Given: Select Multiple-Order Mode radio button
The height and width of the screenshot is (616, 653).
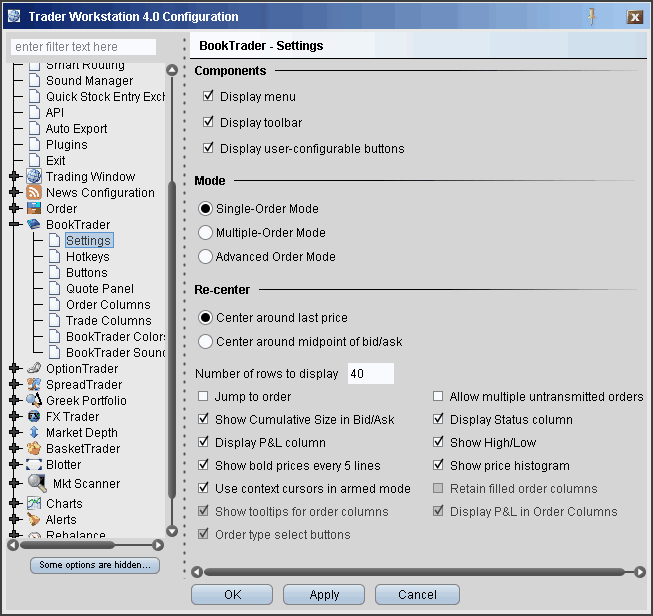Looking at the screenshot, I should (205, 232).
